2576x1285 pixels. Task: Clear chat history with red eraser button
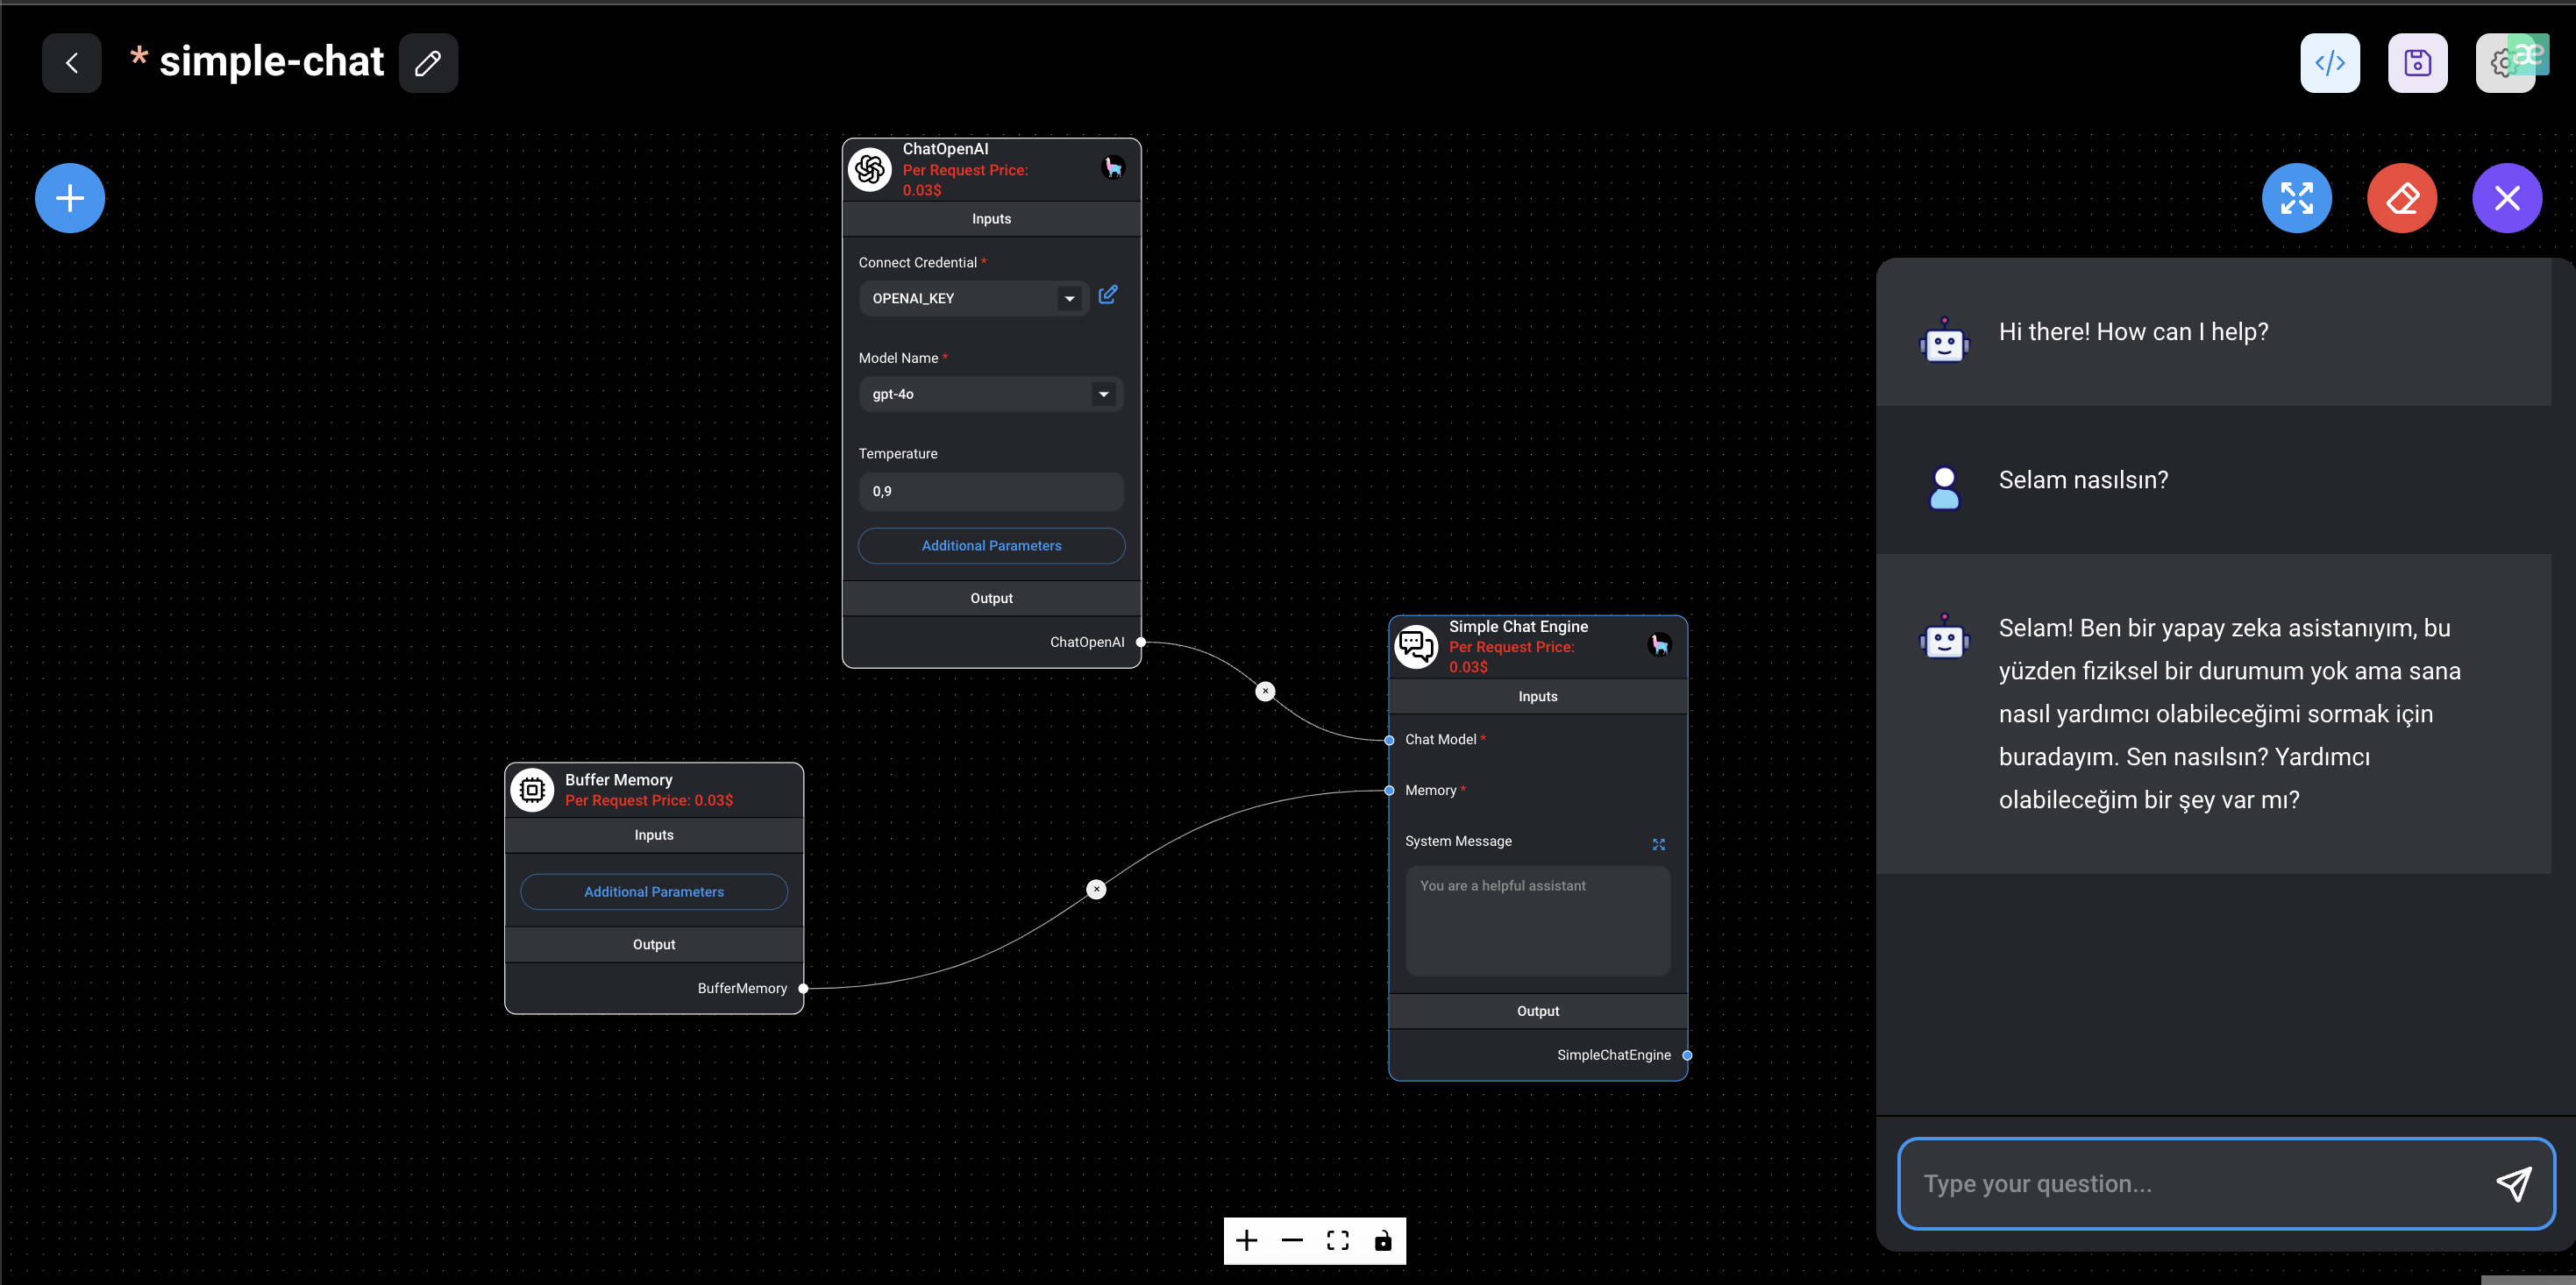click(2401, 198)
